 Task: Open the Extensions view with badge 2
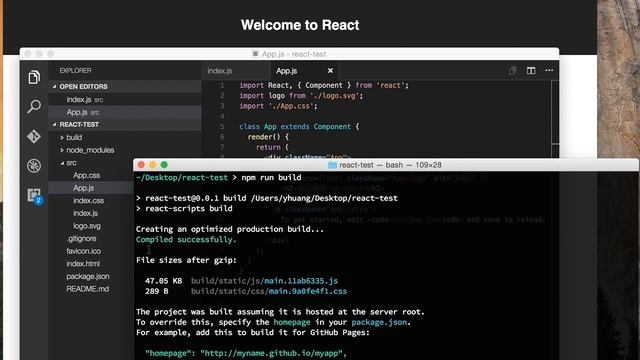[x=34, y=195]
